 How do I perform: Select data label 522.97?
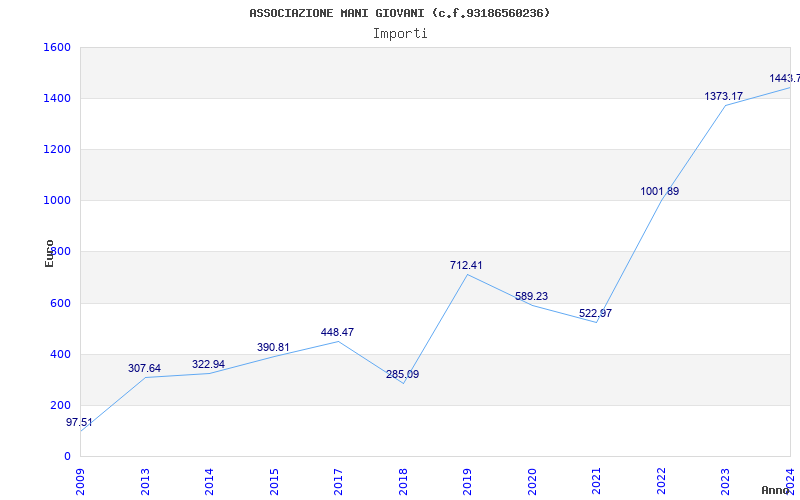tap(595, 313)
